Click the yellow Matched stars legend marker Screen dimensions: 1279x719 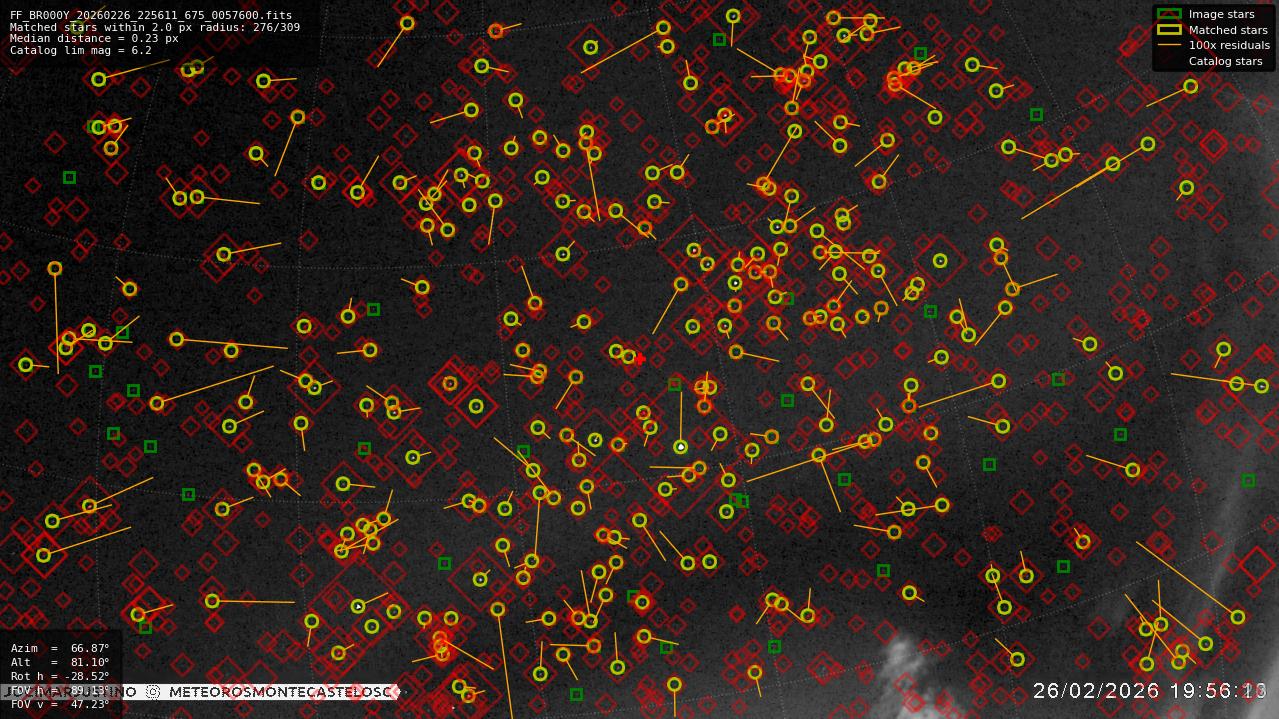[1169, 30]
